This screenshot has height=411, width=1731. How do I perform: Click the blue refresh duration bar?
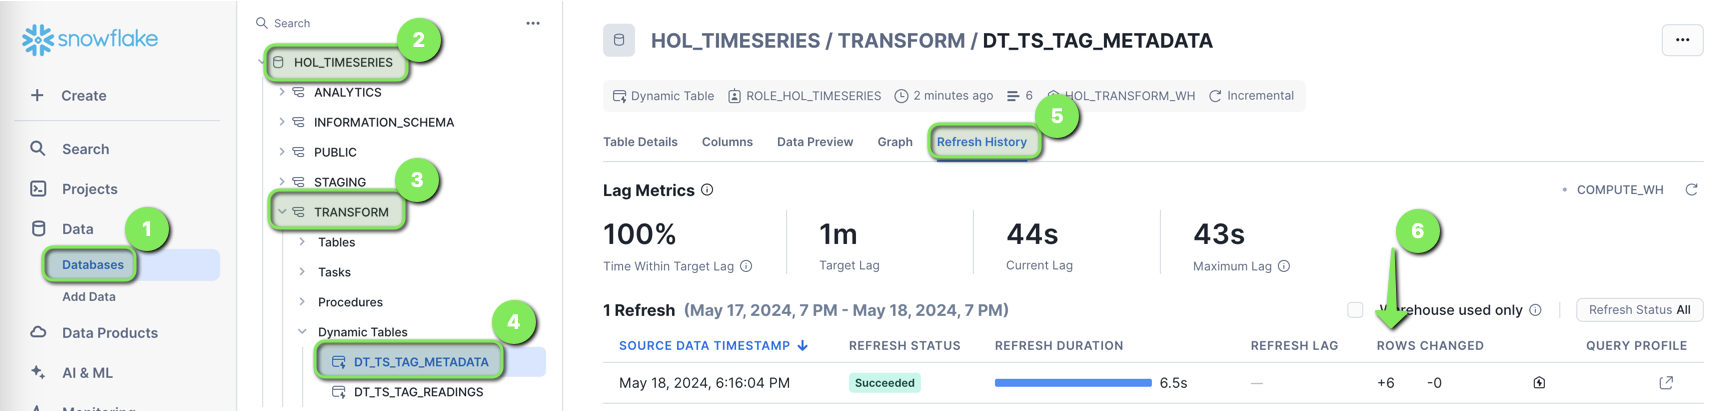click(x=1072, y=383)
